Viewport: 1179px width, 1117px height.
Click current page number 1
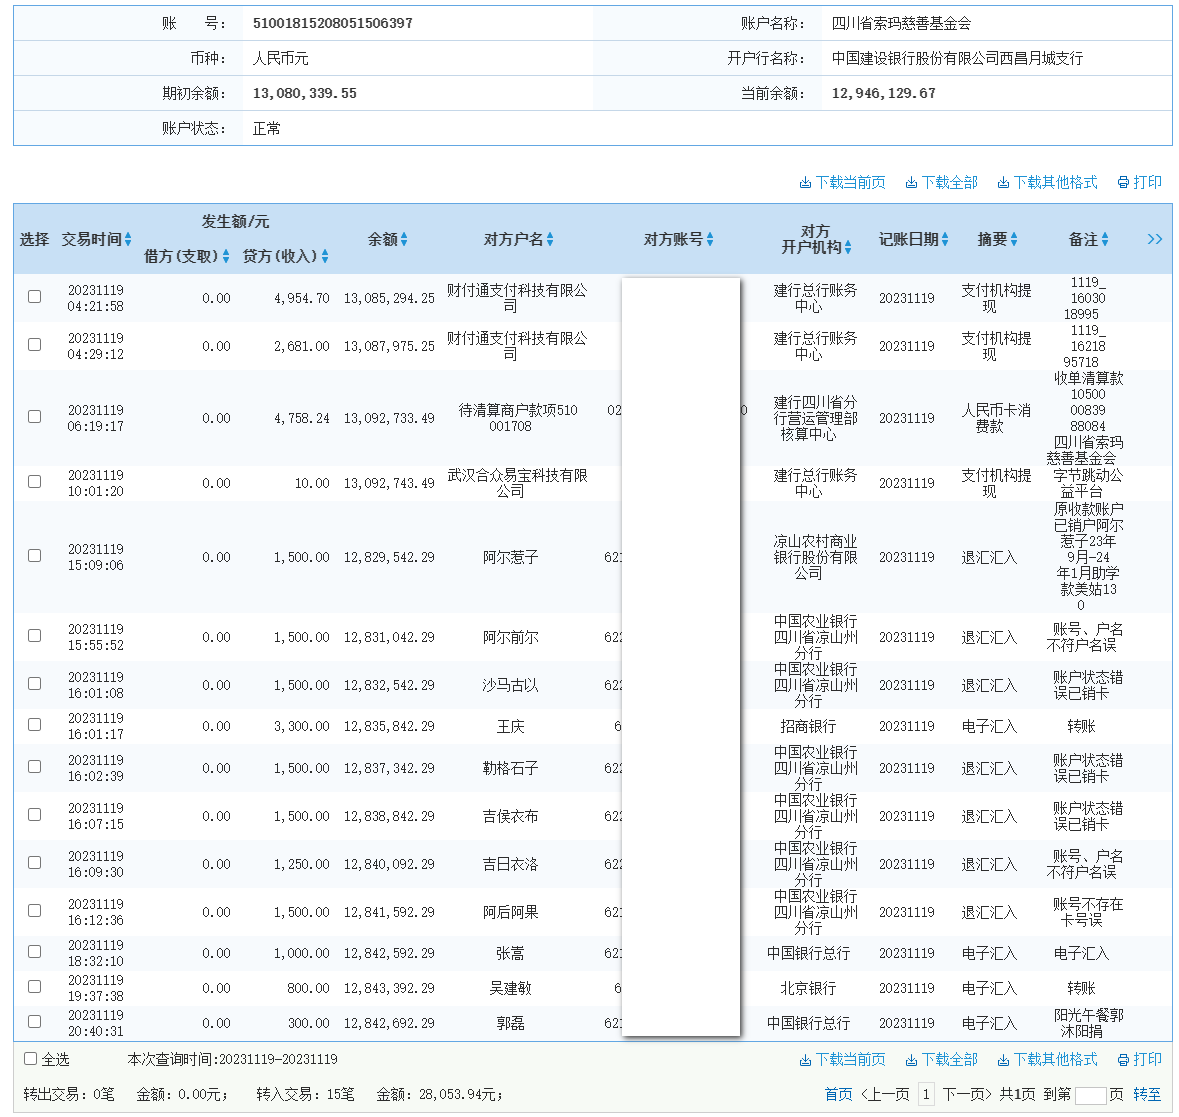(926, 1094)
